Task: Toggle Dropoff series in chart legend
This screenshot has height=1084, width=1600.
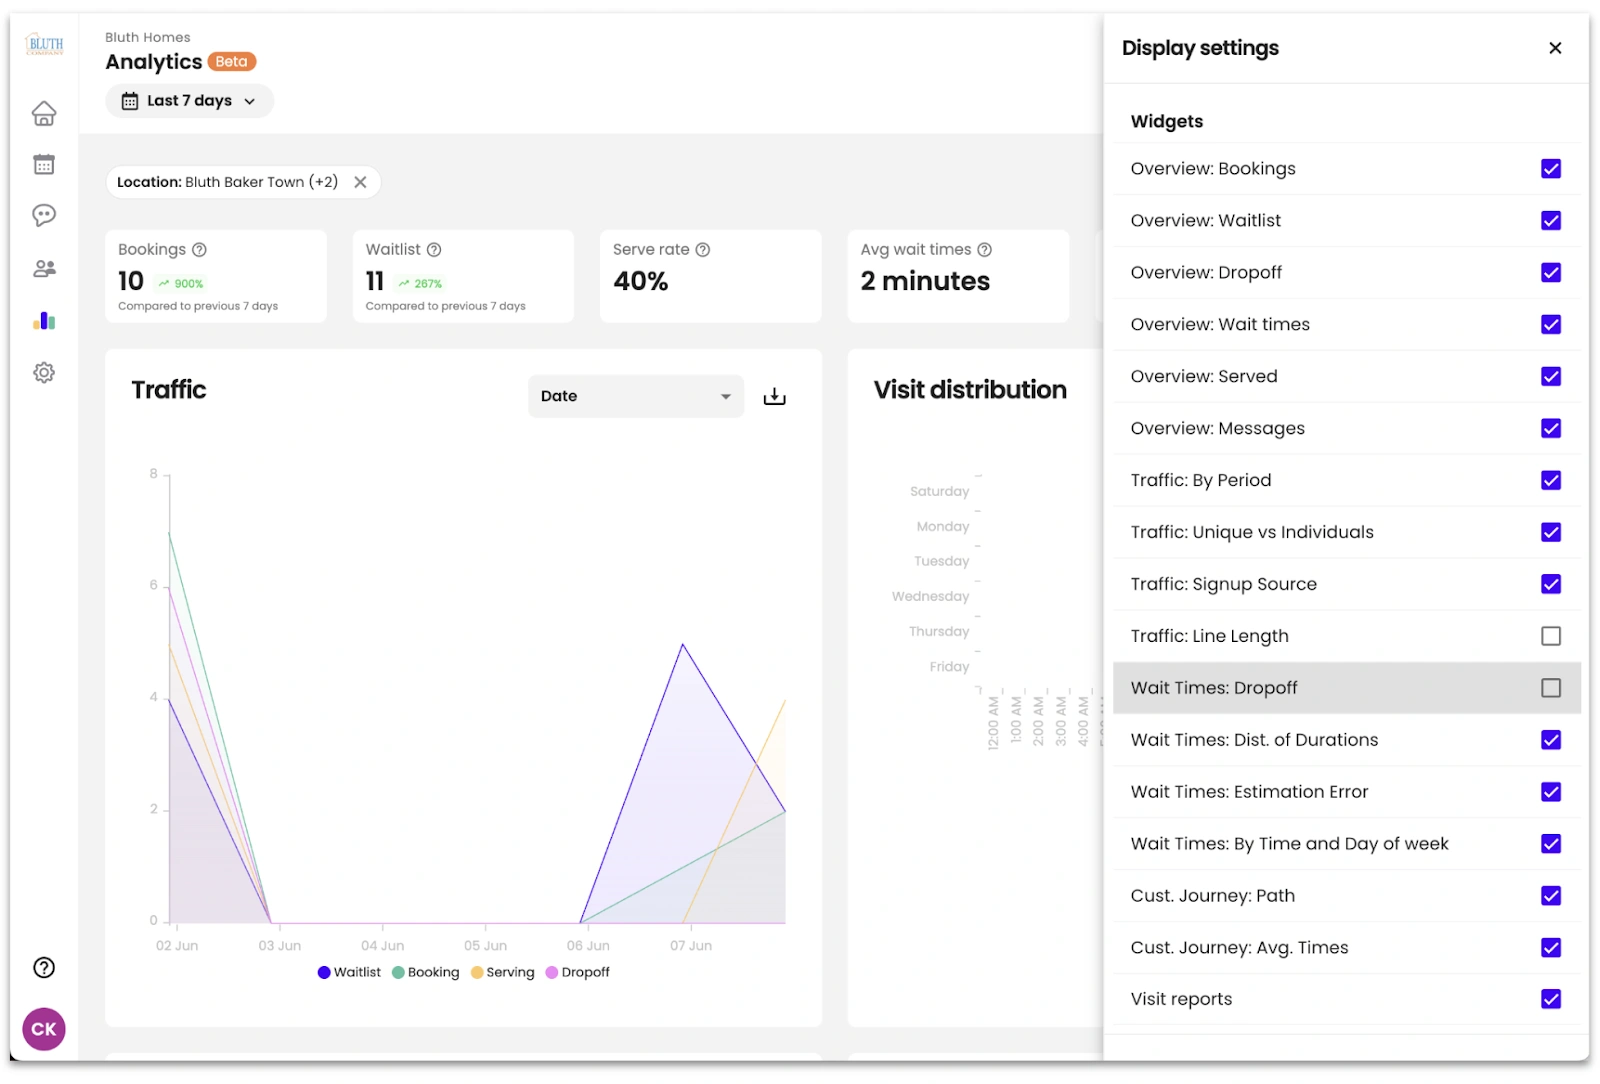Action: coord(578,972)
